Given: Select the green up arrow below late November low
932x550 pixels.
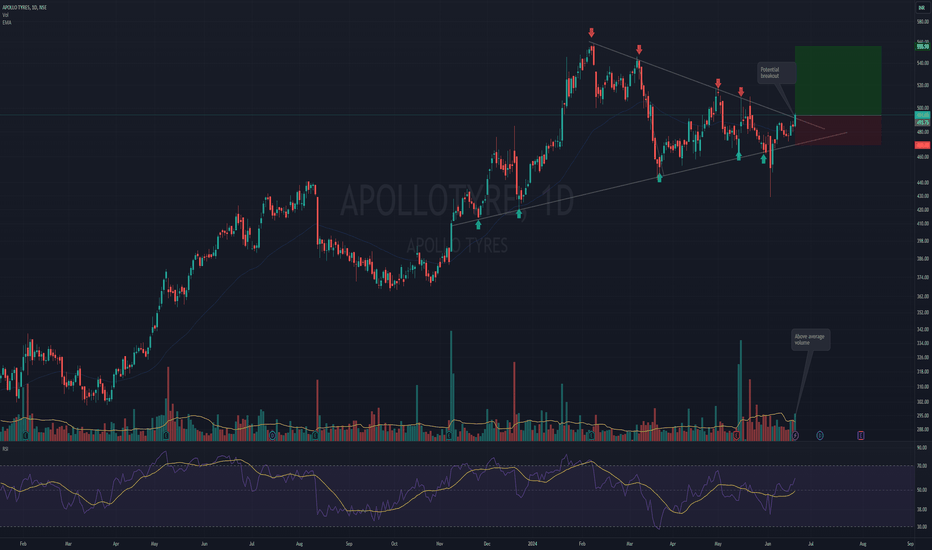Looking at the screenshot, I should click(478, 225).
